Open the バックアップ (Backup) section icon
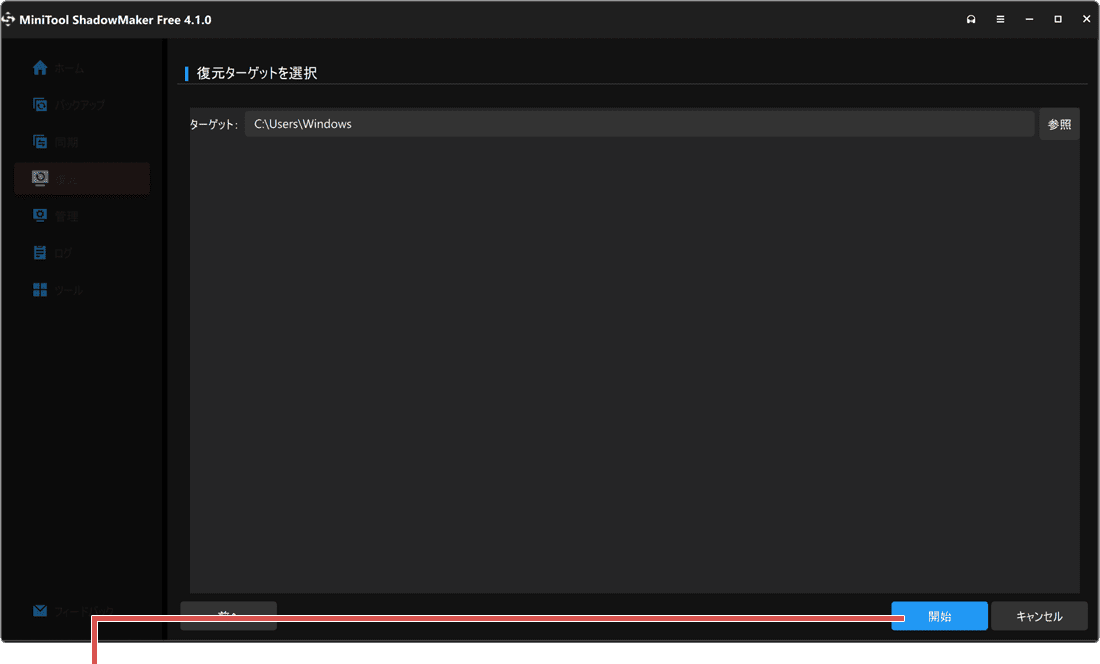Screen dimensions: 1100x664 point(40,104)
